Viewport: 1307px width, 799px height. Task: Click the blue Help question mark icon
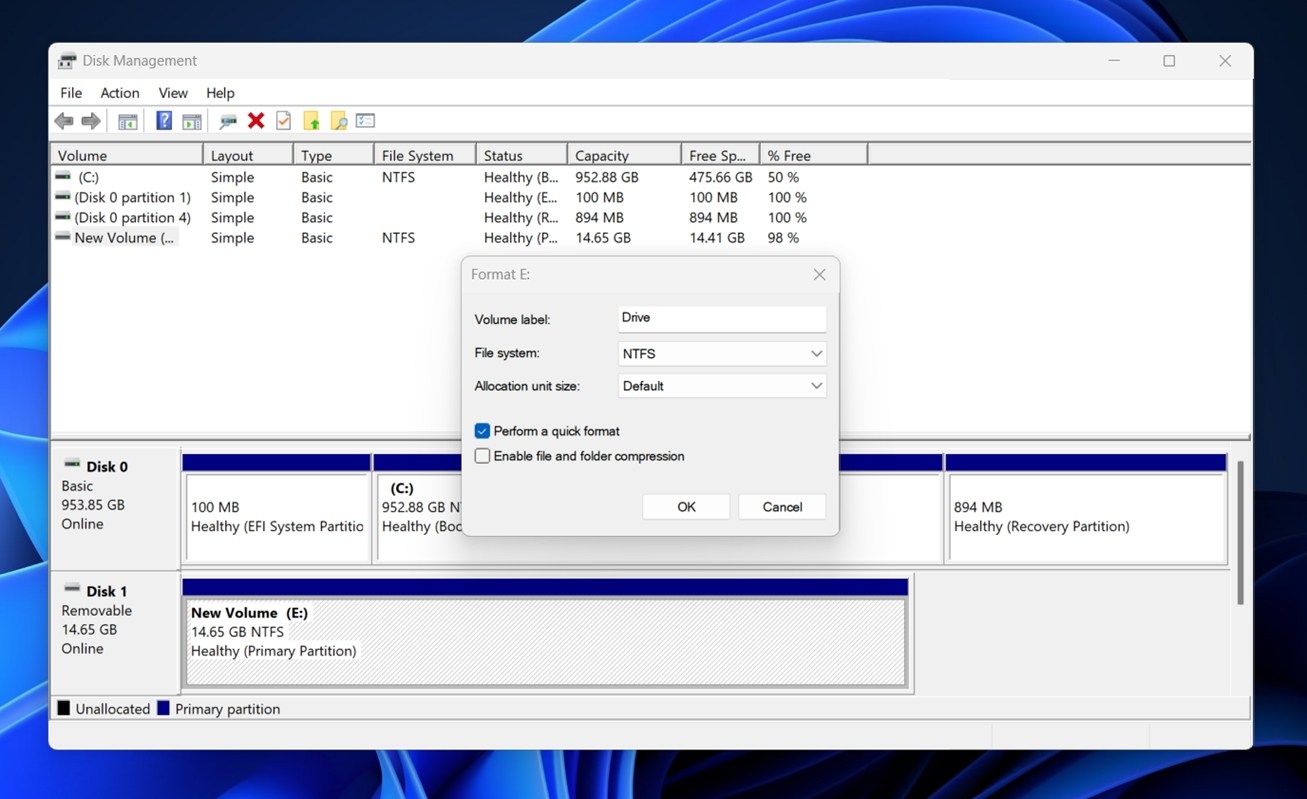164,121
